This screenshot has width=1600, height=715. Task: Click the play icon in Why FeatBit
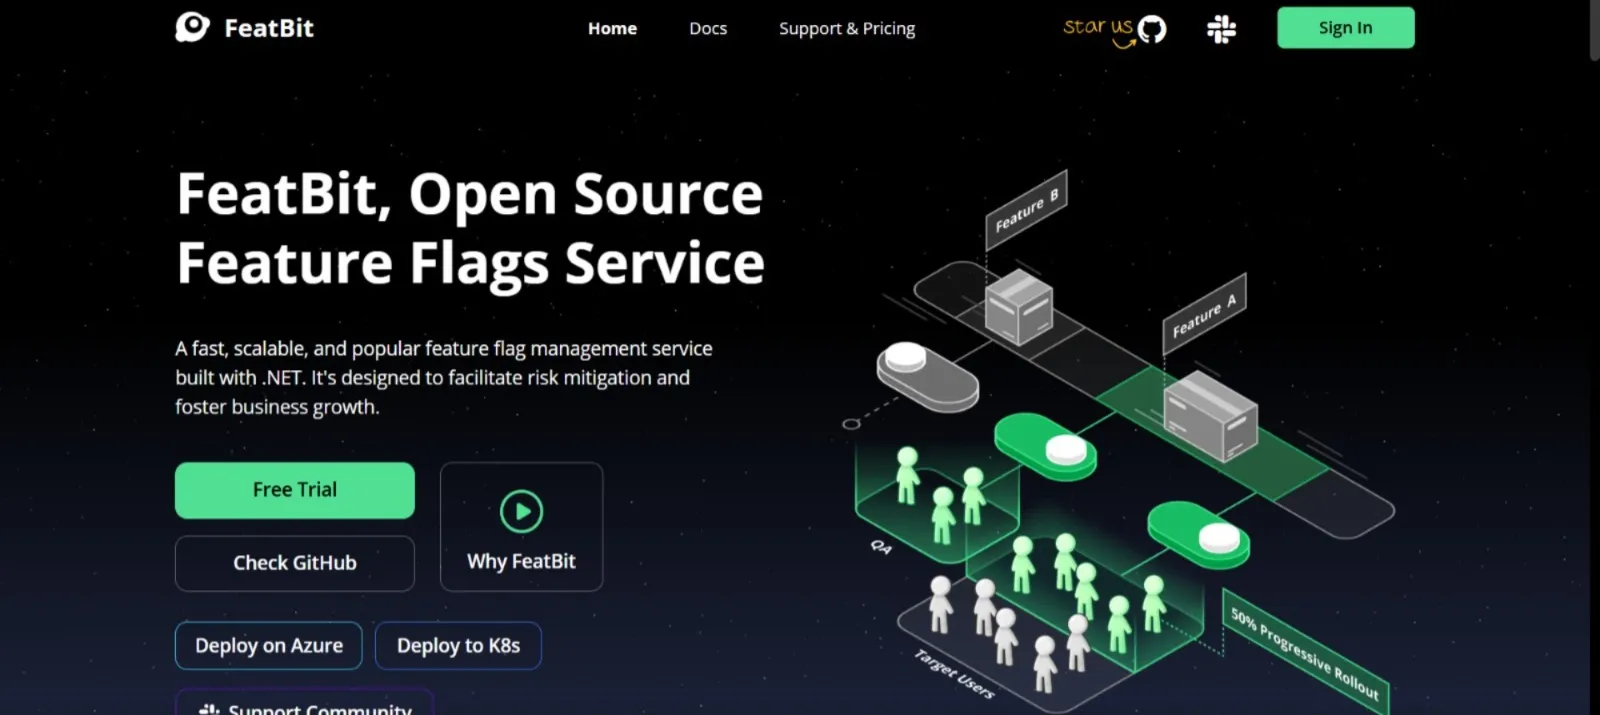(x=521, y=511)
